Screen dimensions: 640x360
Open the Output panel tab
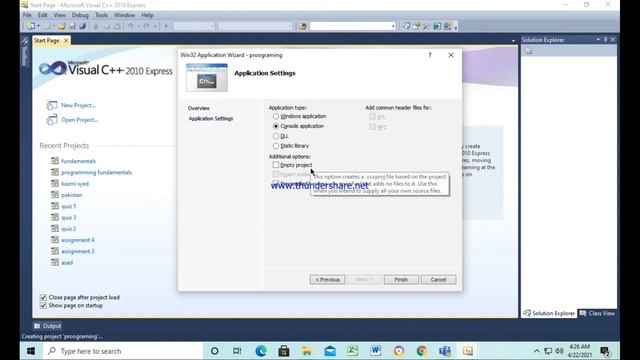click(48, 326)
